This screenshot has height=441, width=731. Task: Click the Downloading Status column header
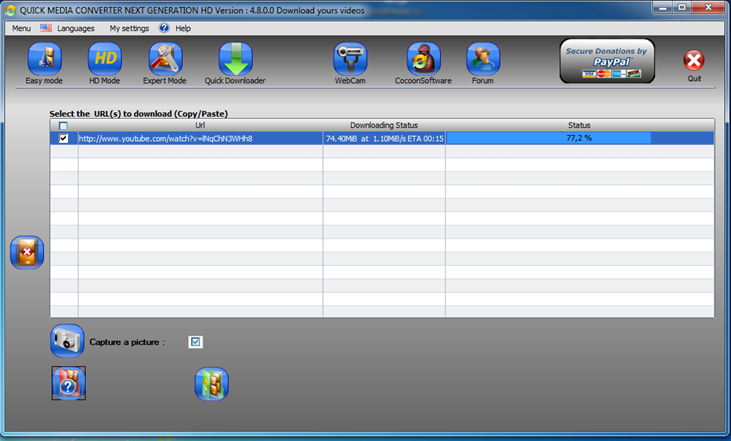384,125
